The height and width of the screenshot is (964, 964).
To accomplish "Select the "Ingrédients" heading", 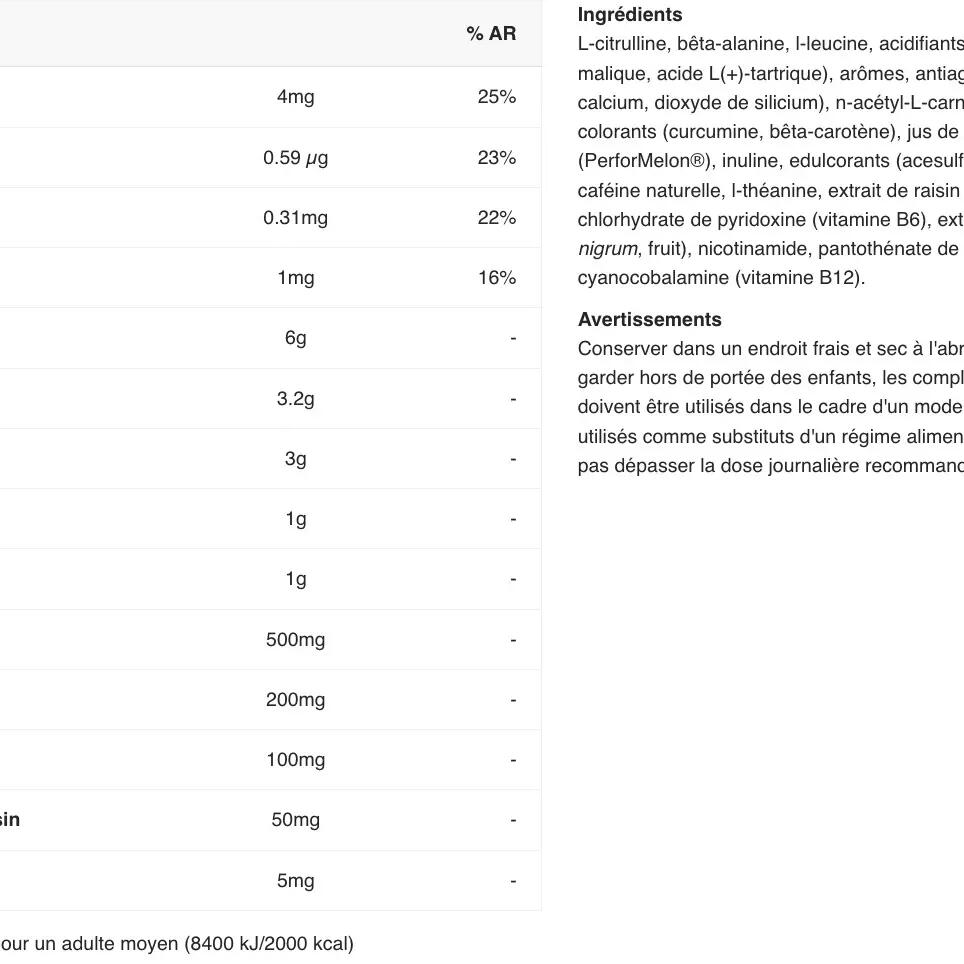I will (630, 15).
